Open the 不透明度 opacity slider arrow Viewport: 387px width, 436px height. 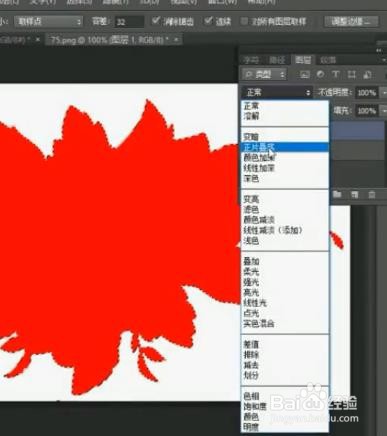383,92
